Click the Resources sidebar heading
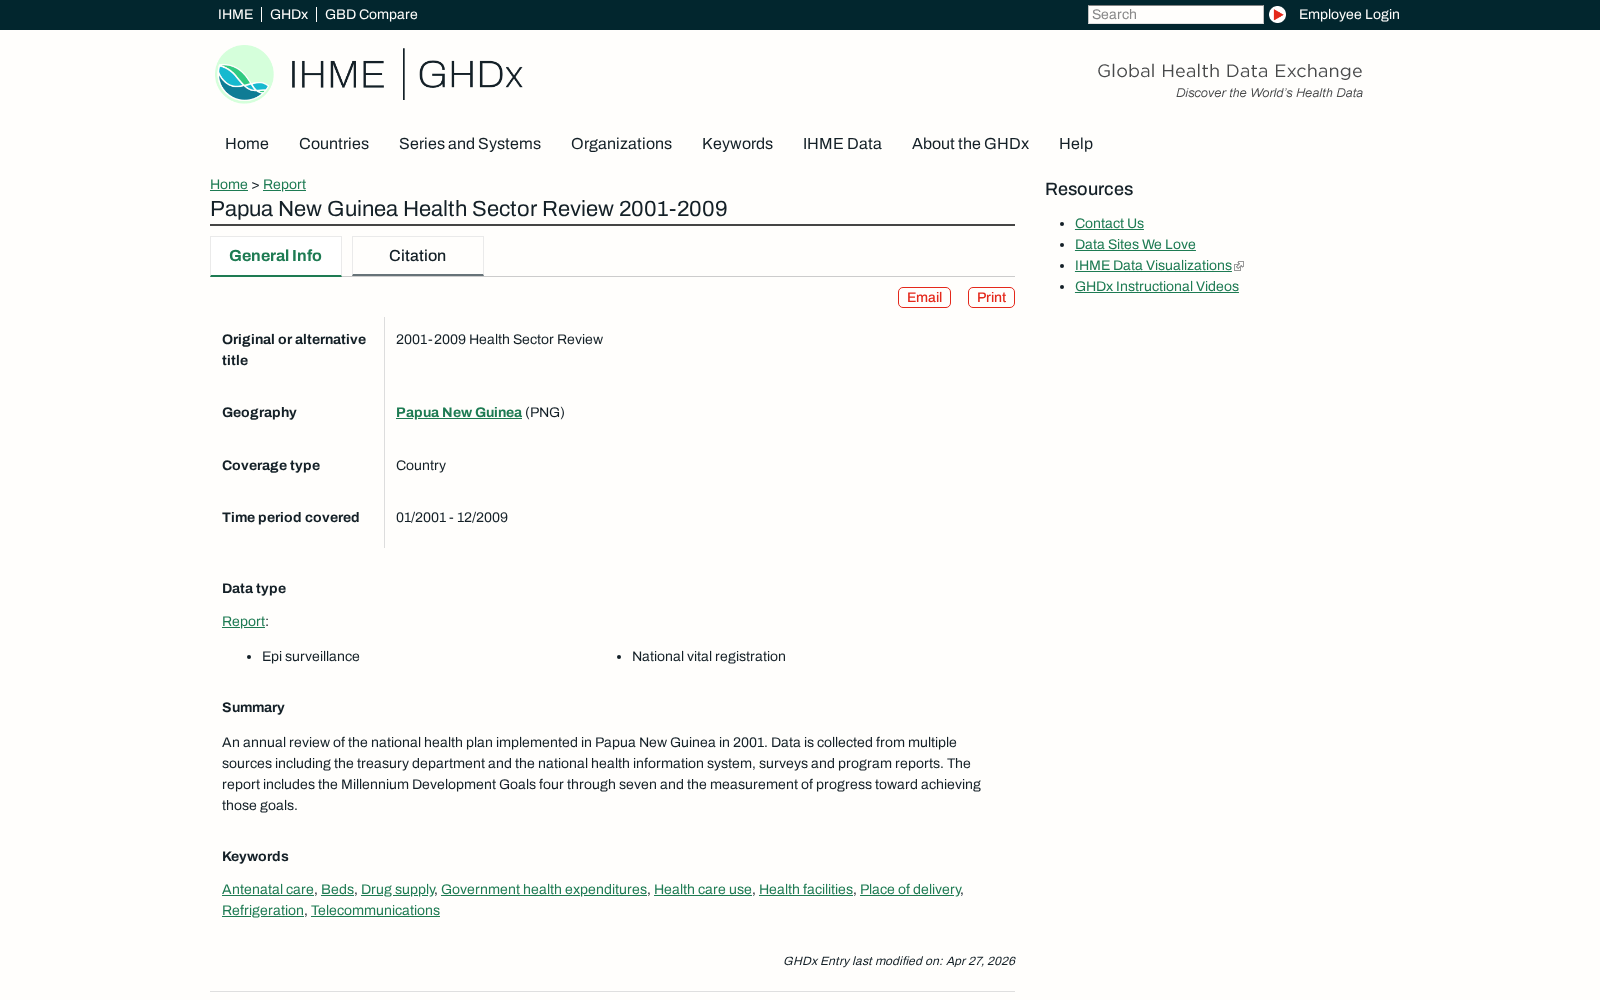This screenshot has width=1600, height=1000. point(1089,189)
